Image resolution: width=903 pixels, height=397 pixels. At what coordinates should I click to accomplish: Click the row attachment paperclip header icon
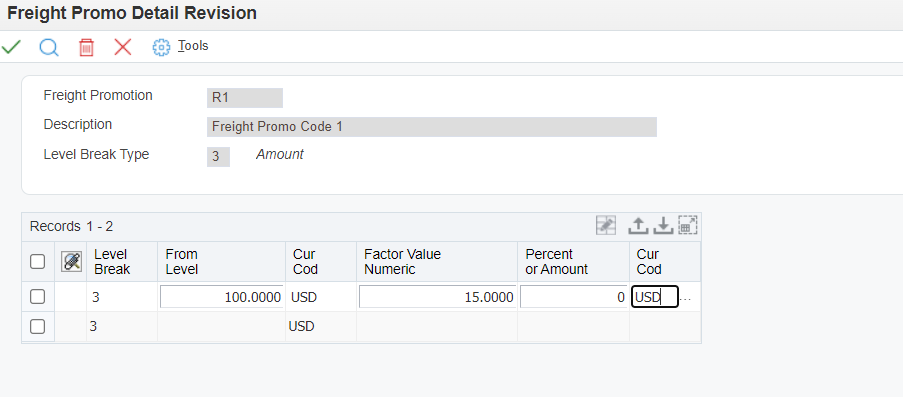point(71,262)
